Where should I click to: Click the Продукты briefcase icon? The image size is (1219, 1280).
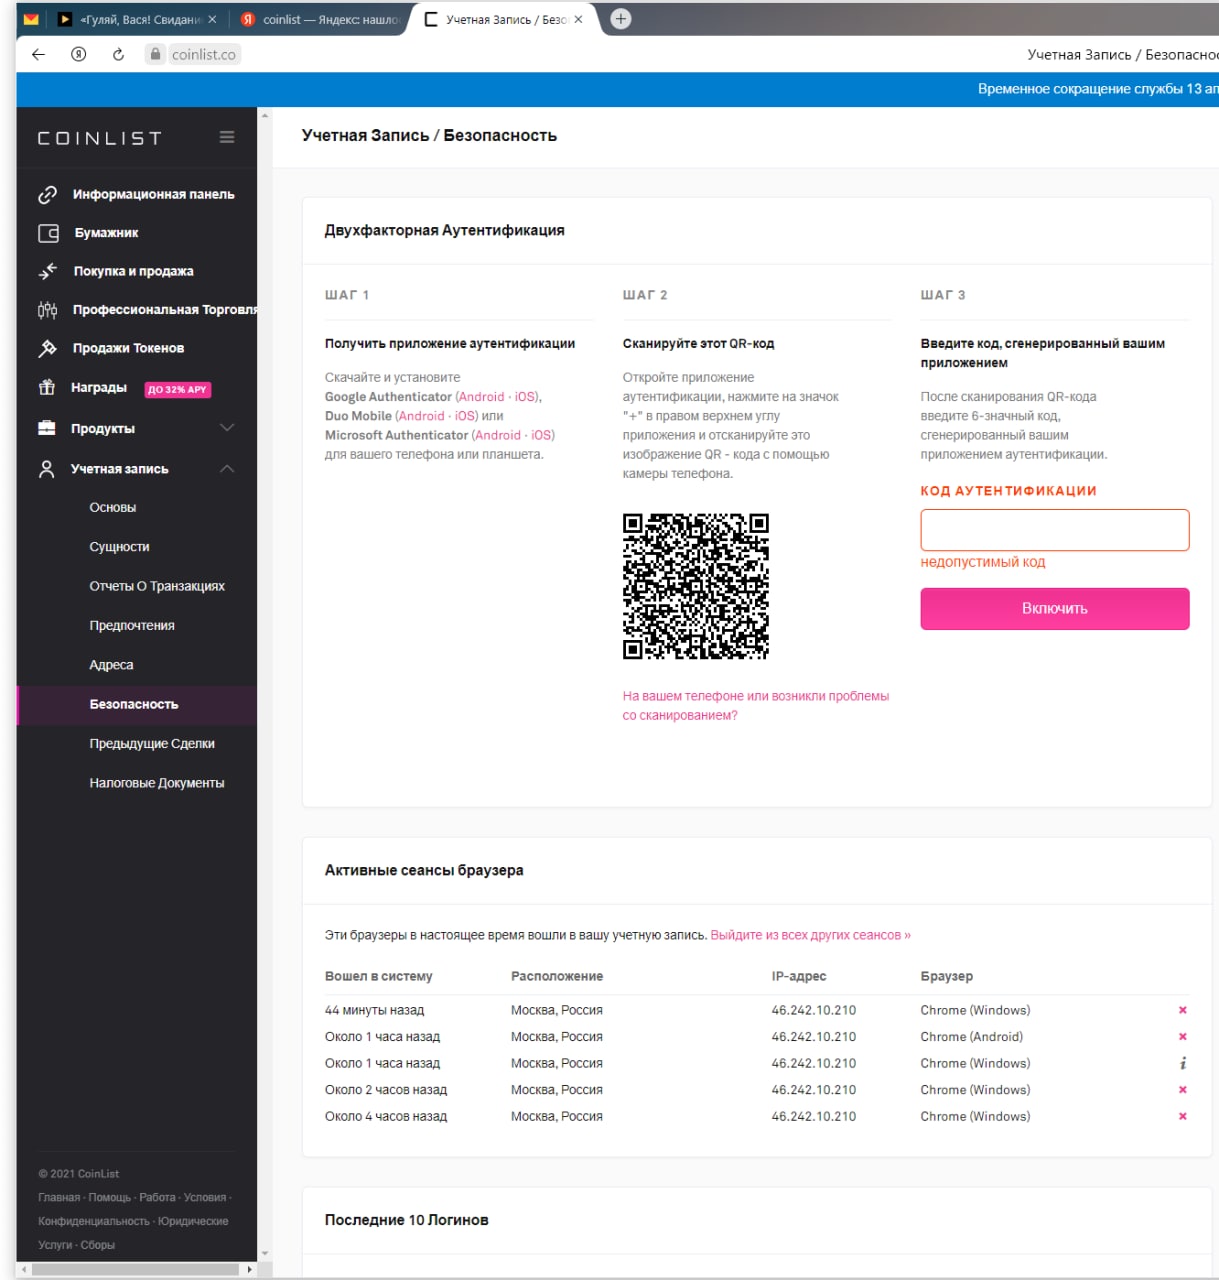coord(47,428)
